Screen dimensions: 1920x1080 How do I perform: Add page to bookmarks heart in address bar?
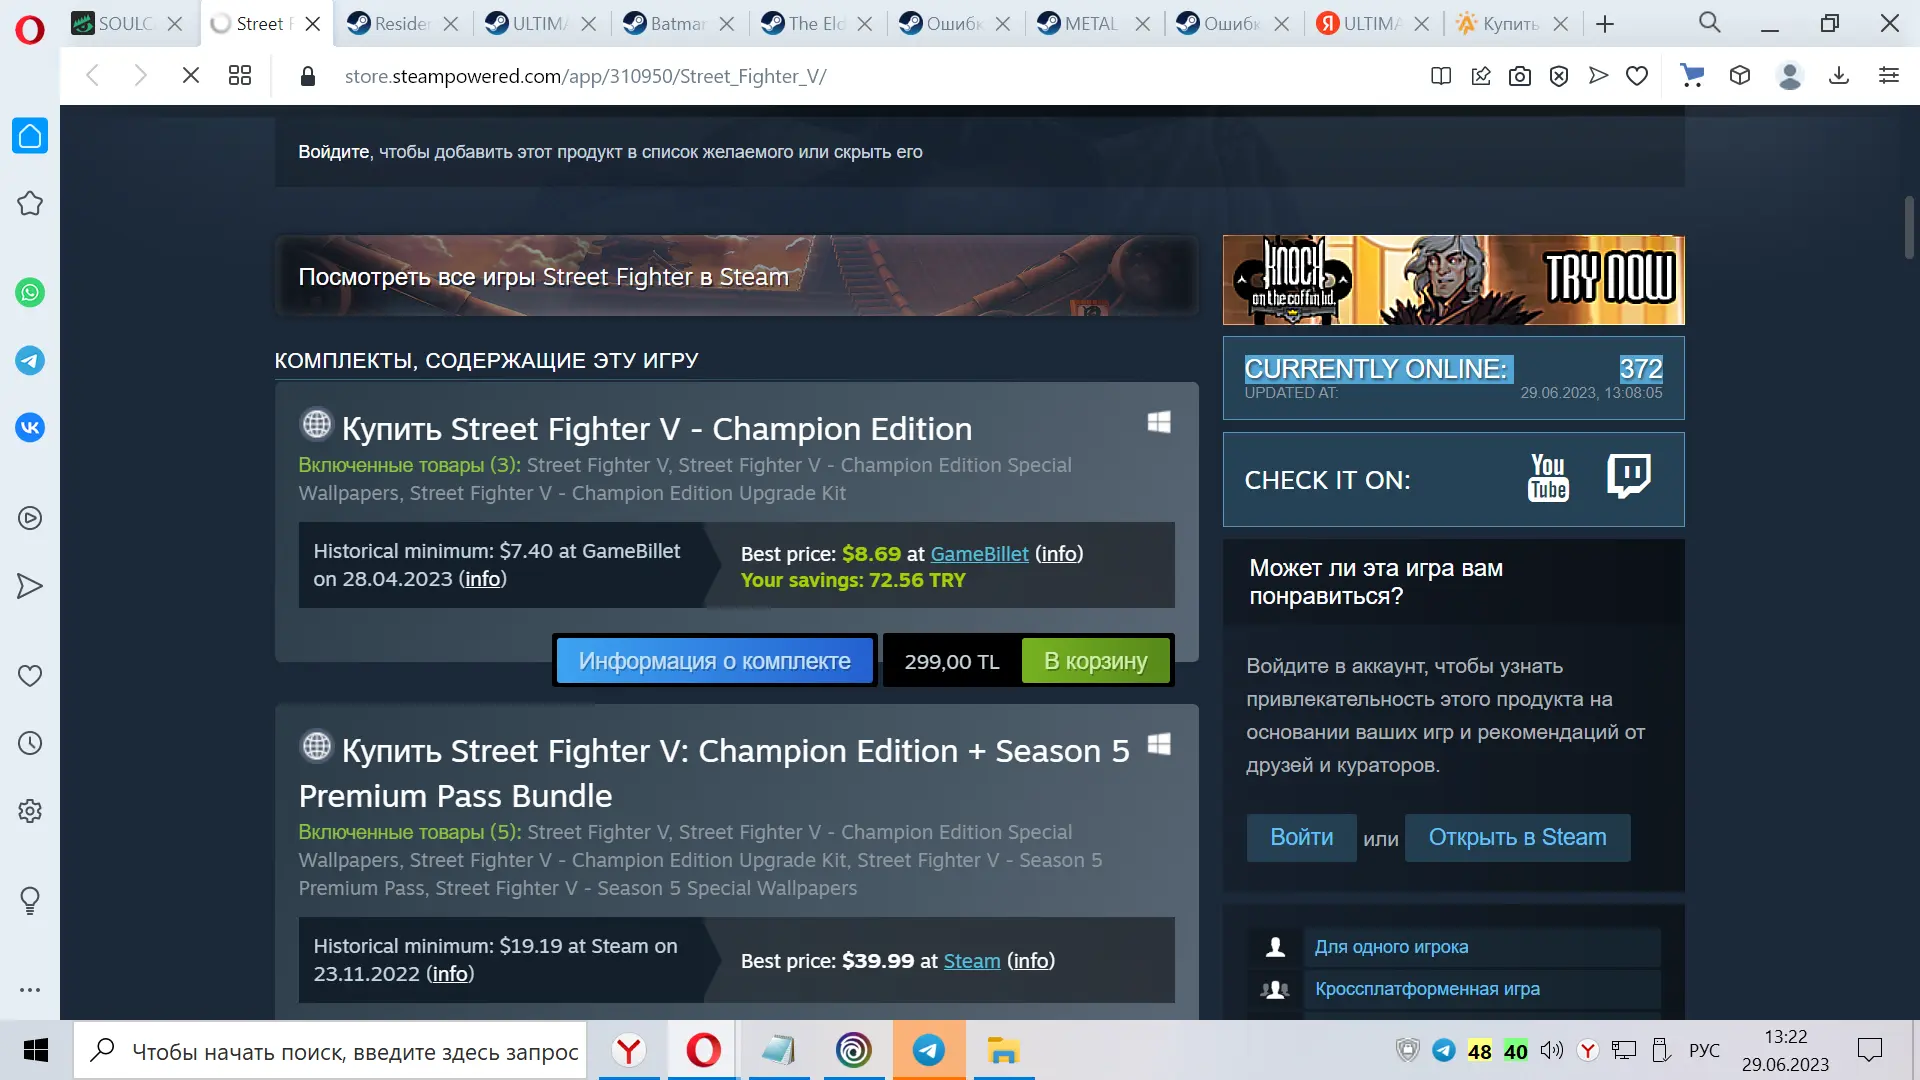click(x=1637, y=76)
